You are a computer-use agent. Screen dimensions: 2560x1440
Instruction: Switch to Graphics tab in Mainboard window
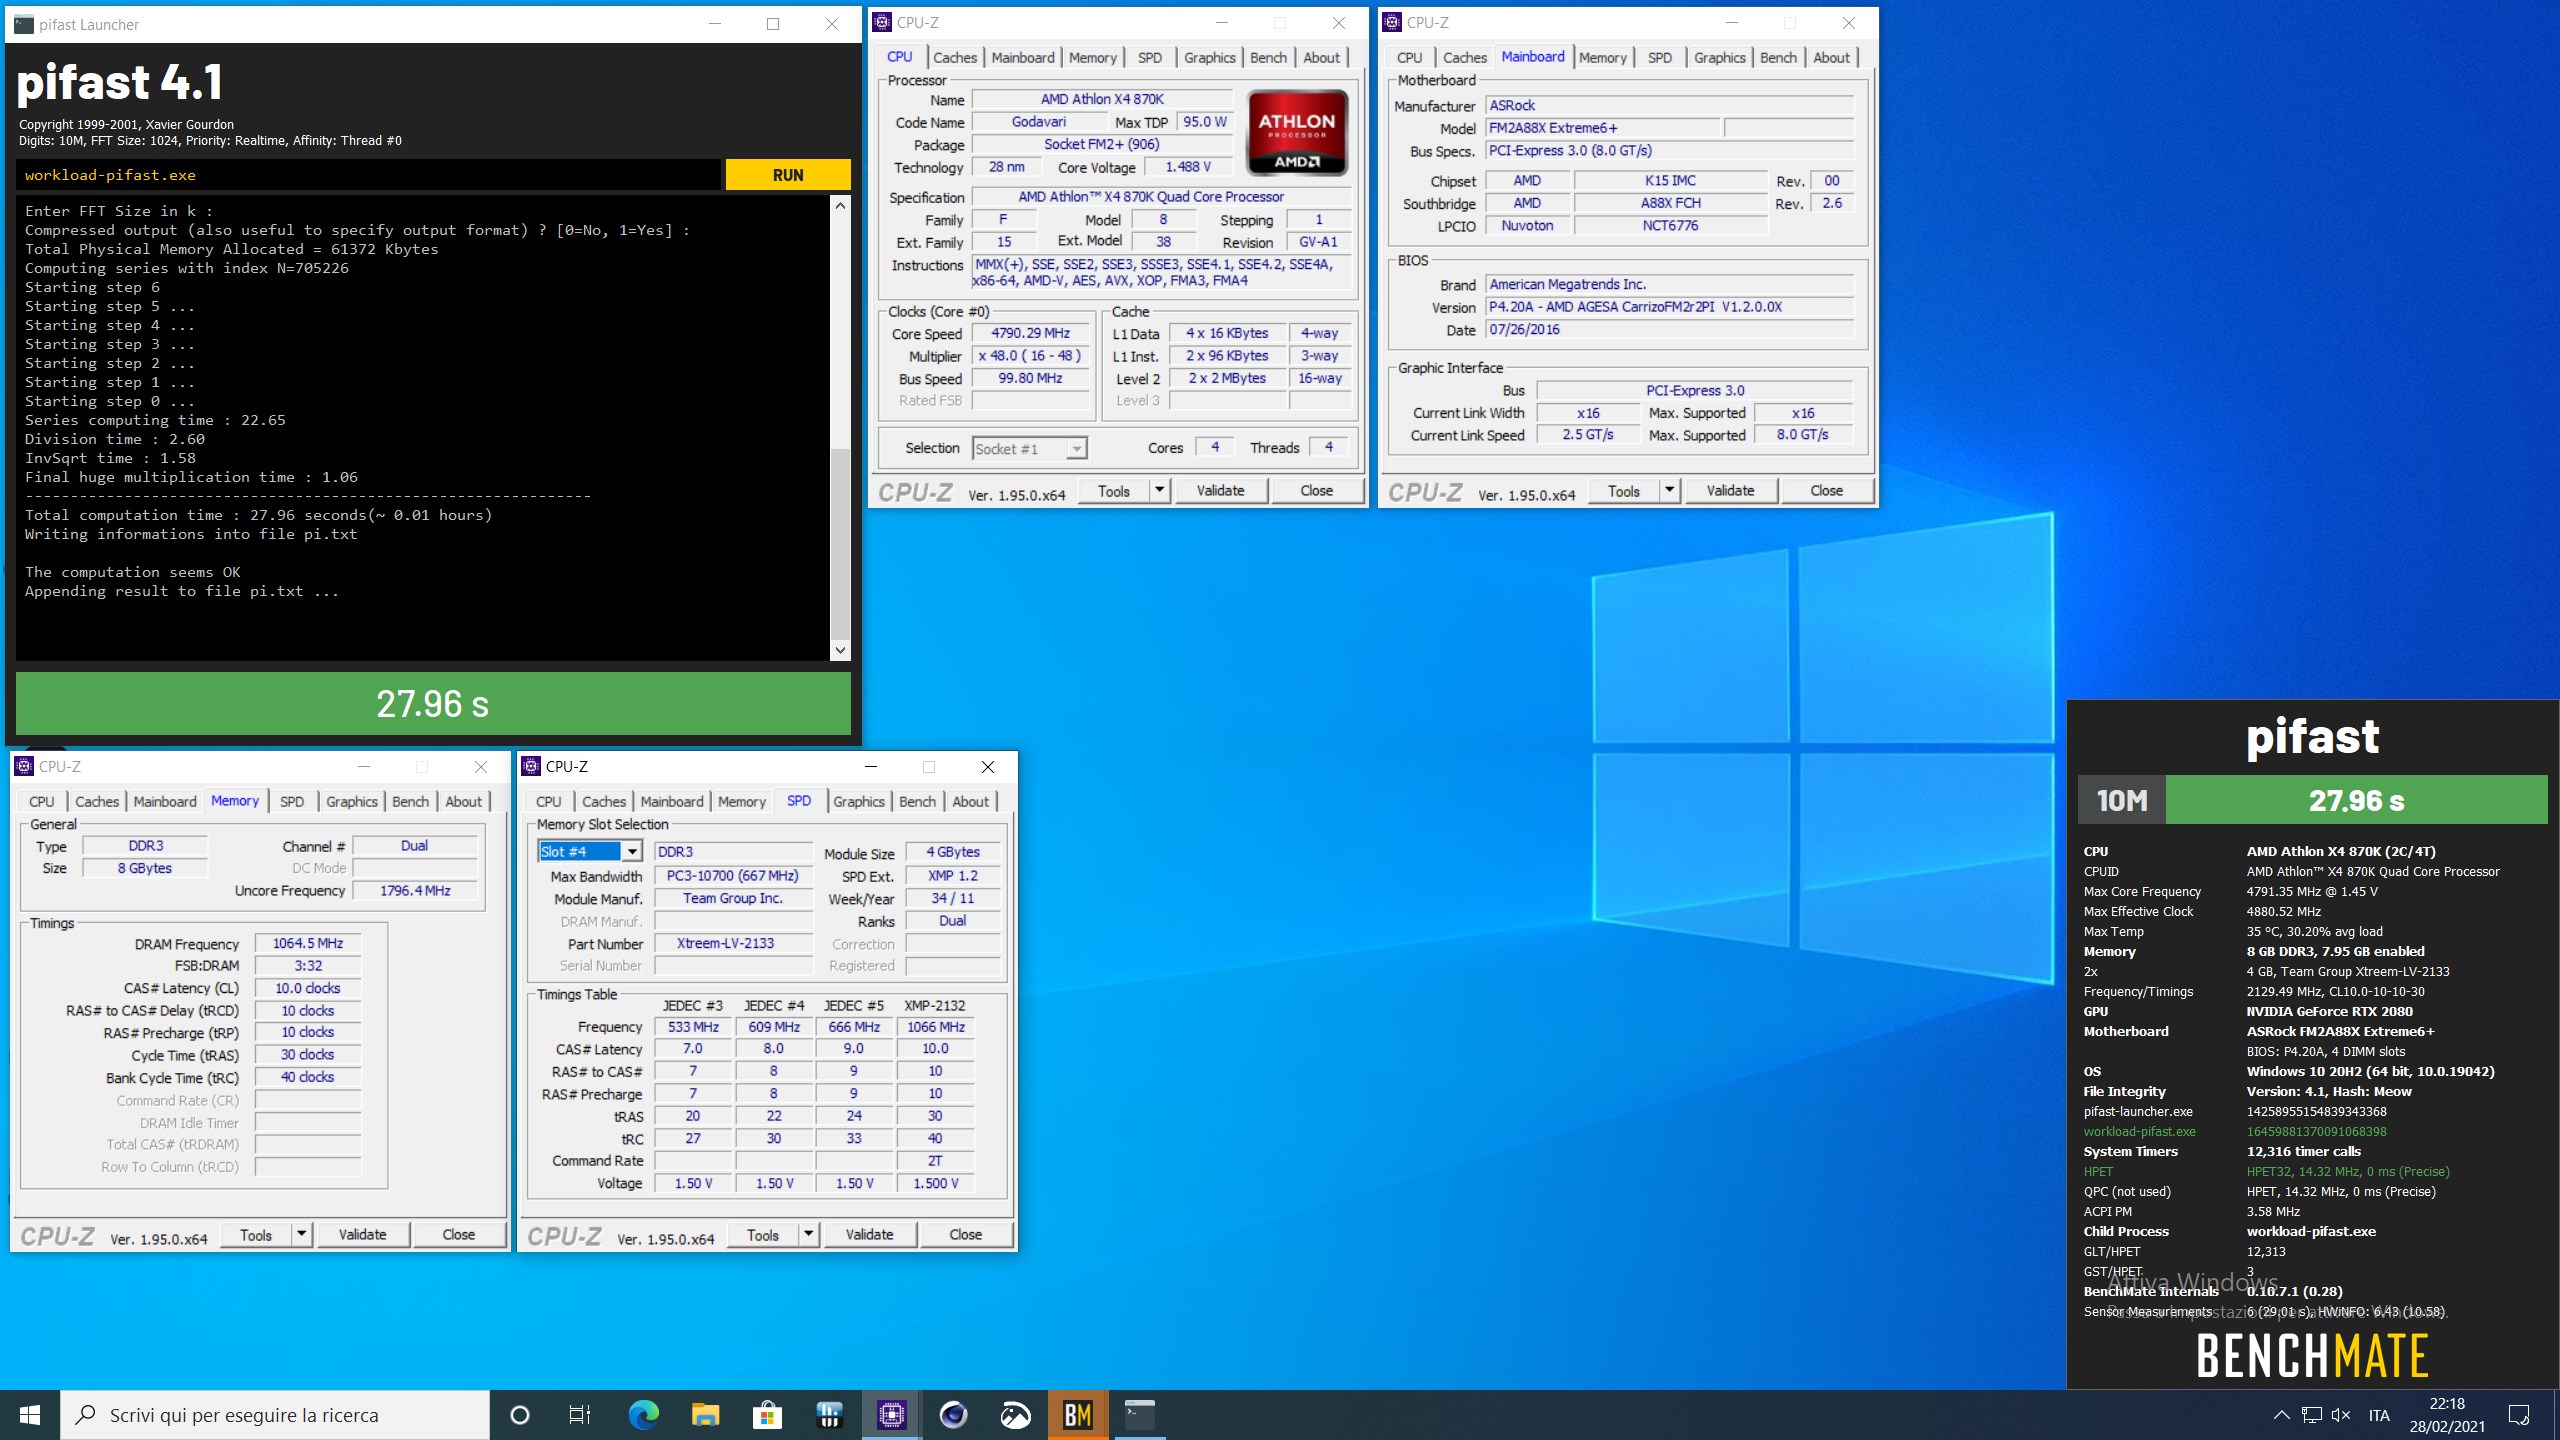pos(1719,57)
